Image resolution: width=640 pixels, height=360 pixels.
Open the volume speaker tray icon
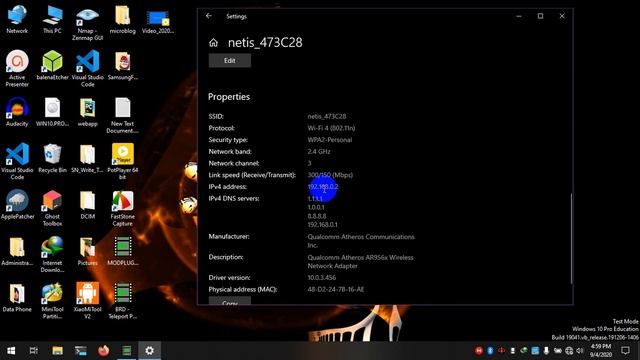click(x=580, y=351)
